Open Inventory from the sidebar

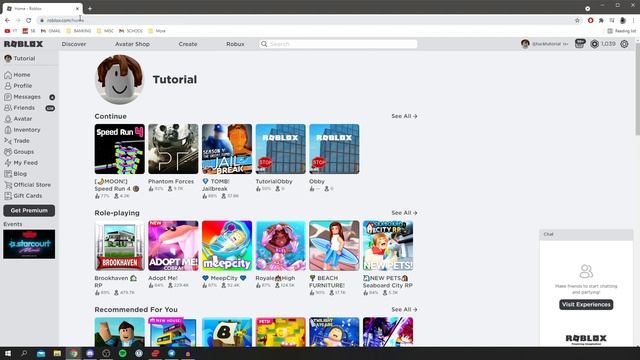click(x=22, y=130)
